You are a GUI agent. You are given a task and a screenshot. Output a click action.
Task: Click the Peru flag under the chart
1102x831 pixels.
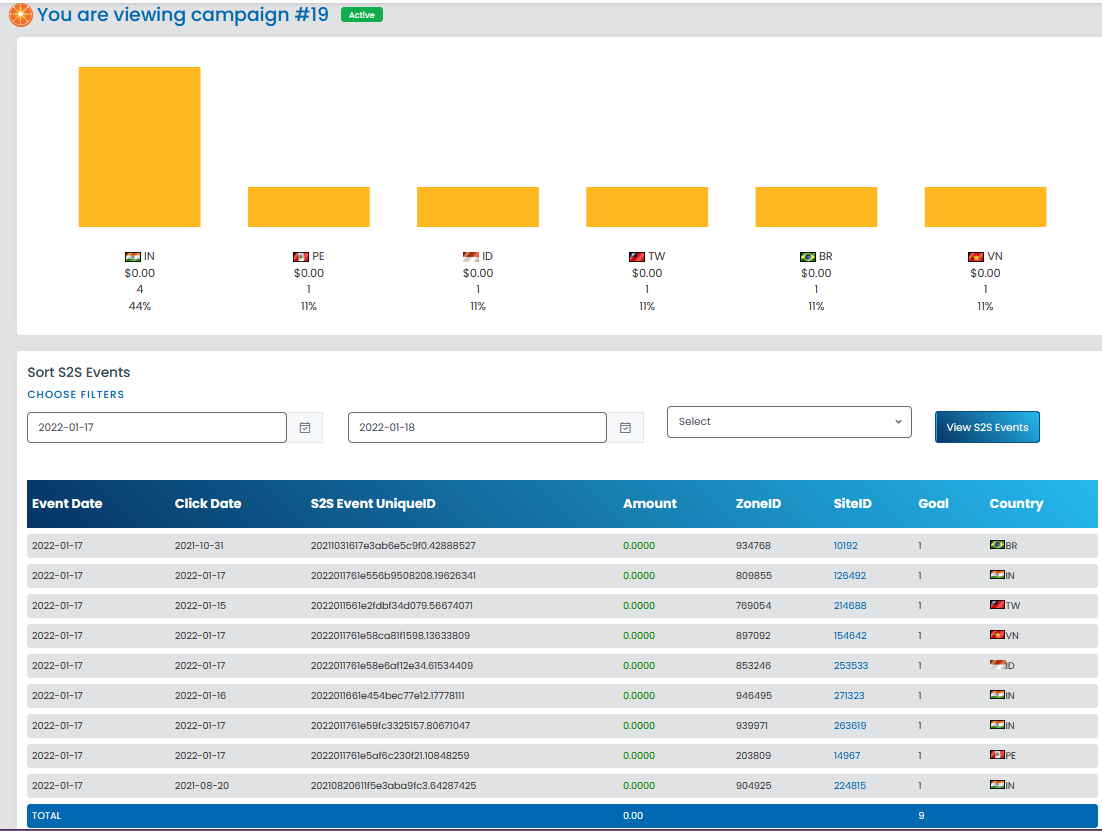(300, 257)
